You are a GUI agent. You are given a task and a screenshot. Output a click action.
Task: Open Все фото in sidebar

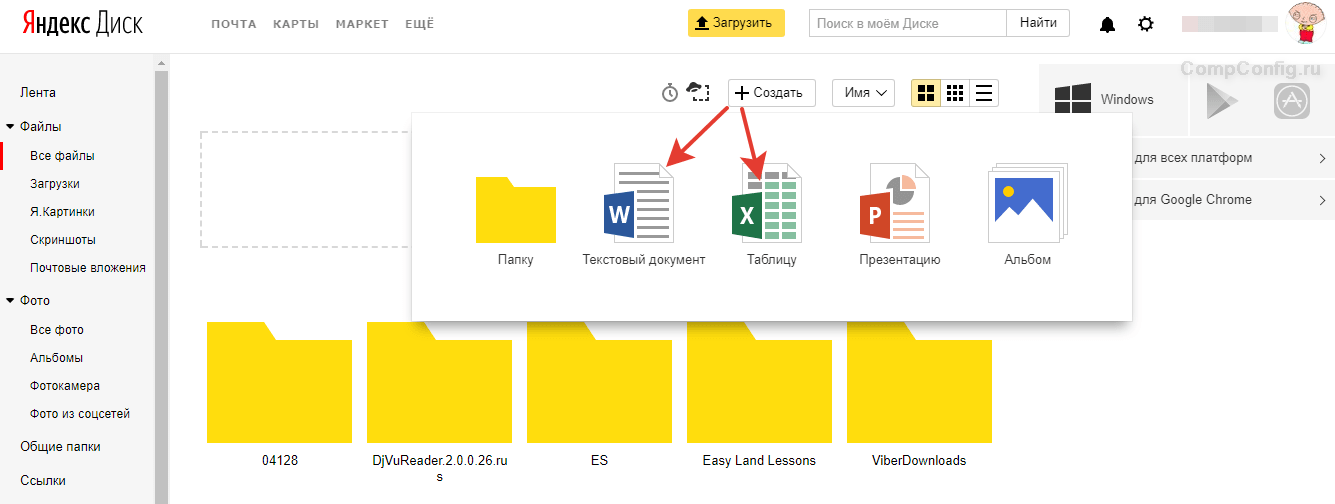[57, 330]
